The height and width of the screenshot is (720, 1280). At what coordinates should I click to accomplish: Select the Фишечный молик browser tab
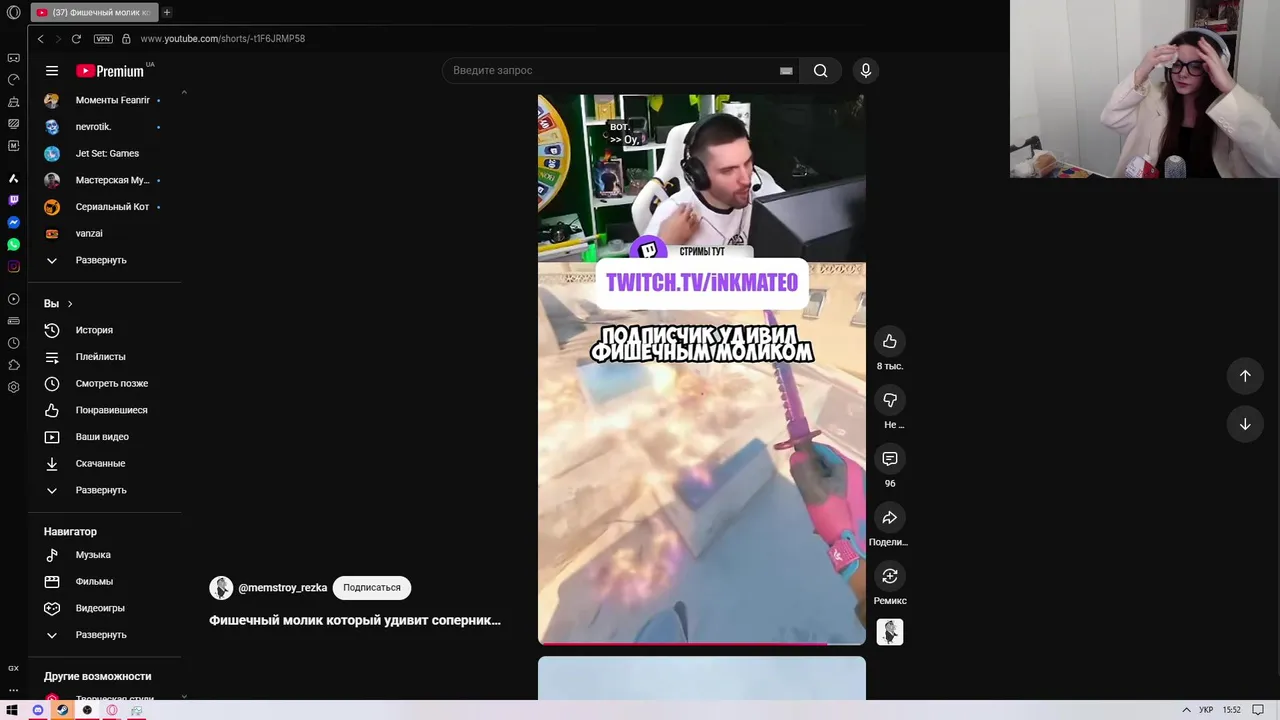coord(94,12)
